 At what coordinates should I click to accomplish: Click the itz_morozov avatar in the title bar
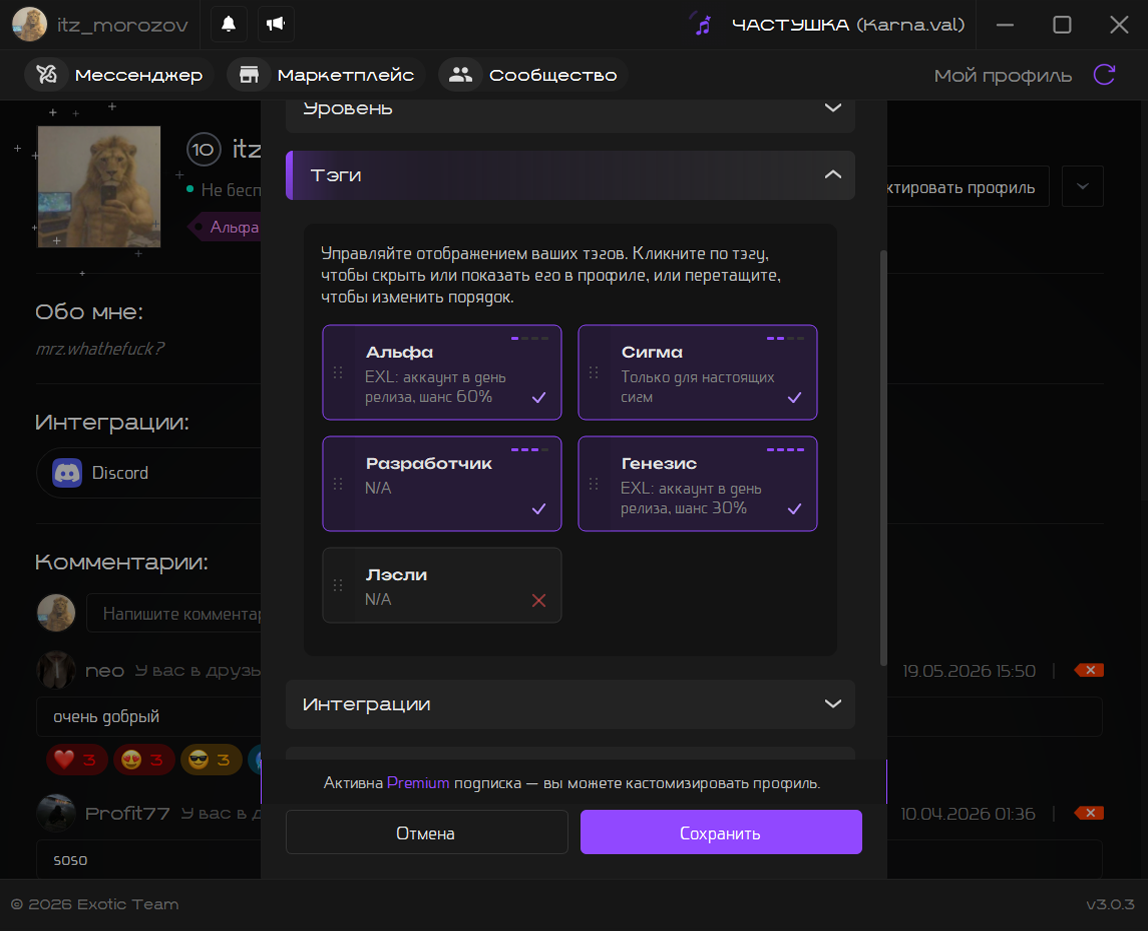(x=29, y=24)
